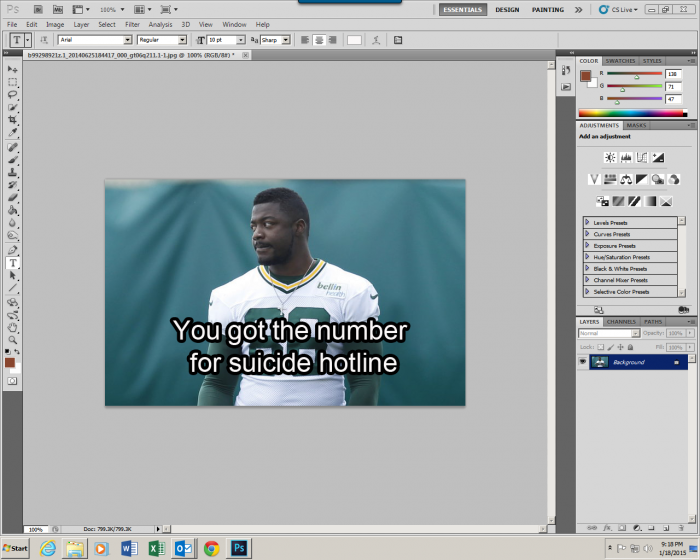Pick the Horizontal Type tool
Screen dimensions: 700x560
pos(13,263)
